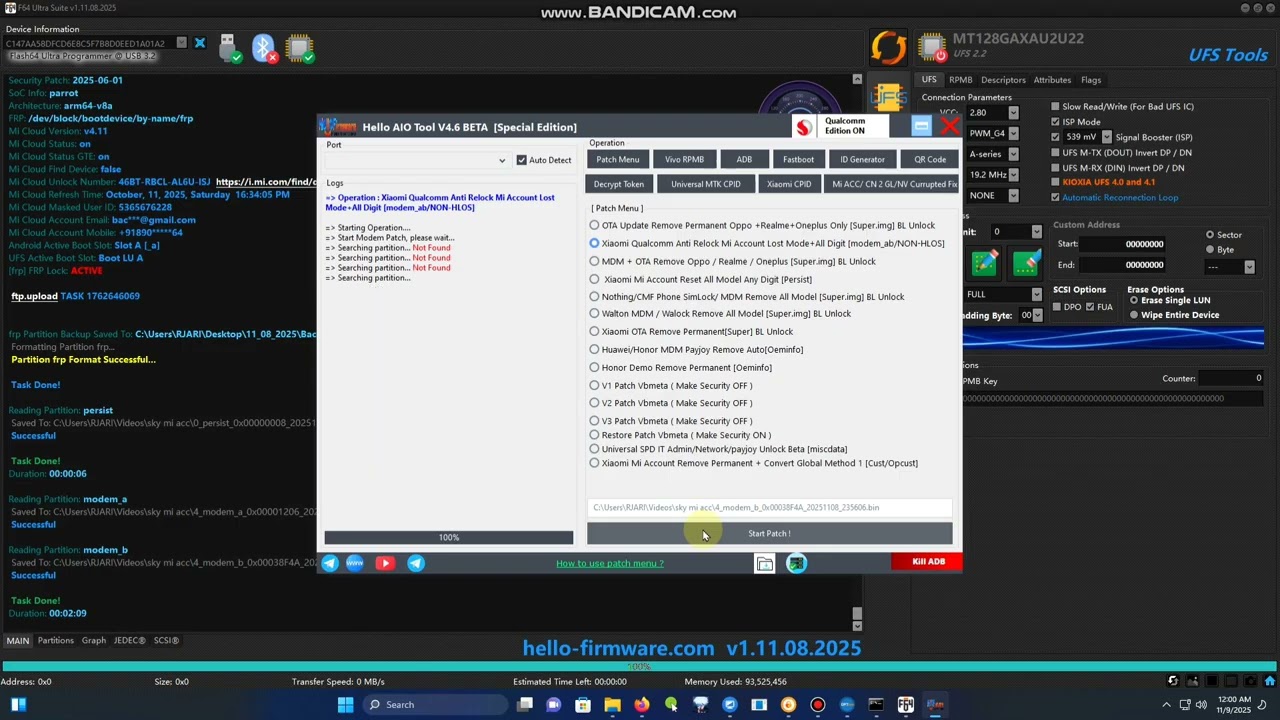Click the patch file path field

(770, 508)
